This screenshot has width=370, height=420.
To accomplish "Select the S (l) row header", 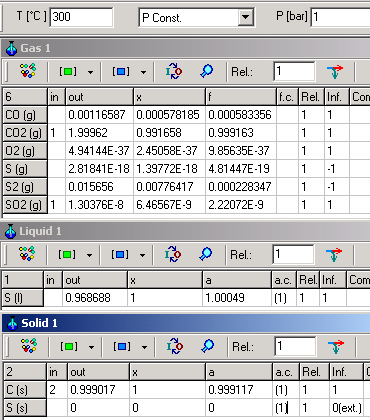I will [23, 298].
